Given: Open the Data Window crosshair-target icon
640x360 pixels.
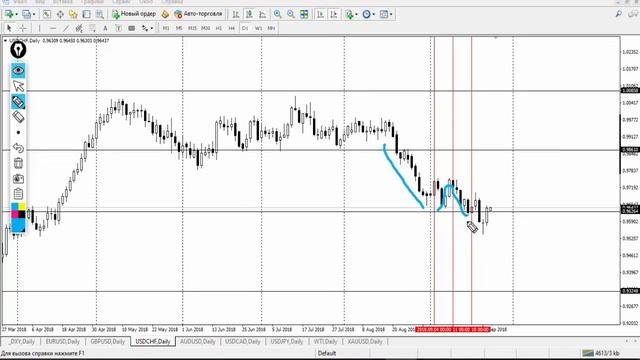Looking at the screenshot, I should pos(60,14).
